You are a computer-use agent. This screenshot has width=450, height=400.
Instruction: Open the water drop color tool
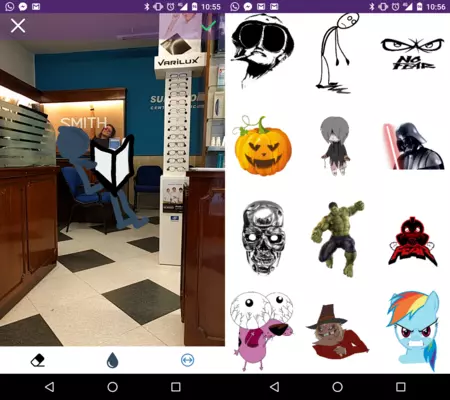pyautogui.click(x=112, y=360)
